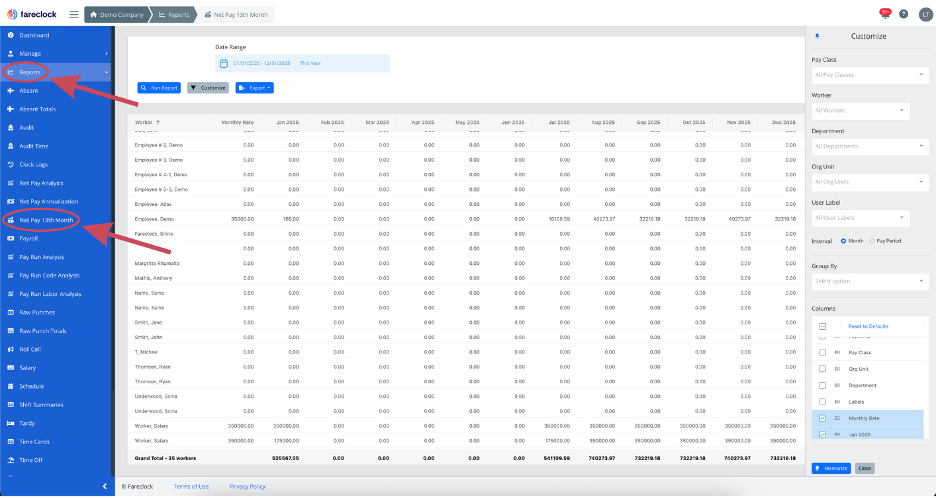Click the pin icon in Customize panel

tap(817, 36)
